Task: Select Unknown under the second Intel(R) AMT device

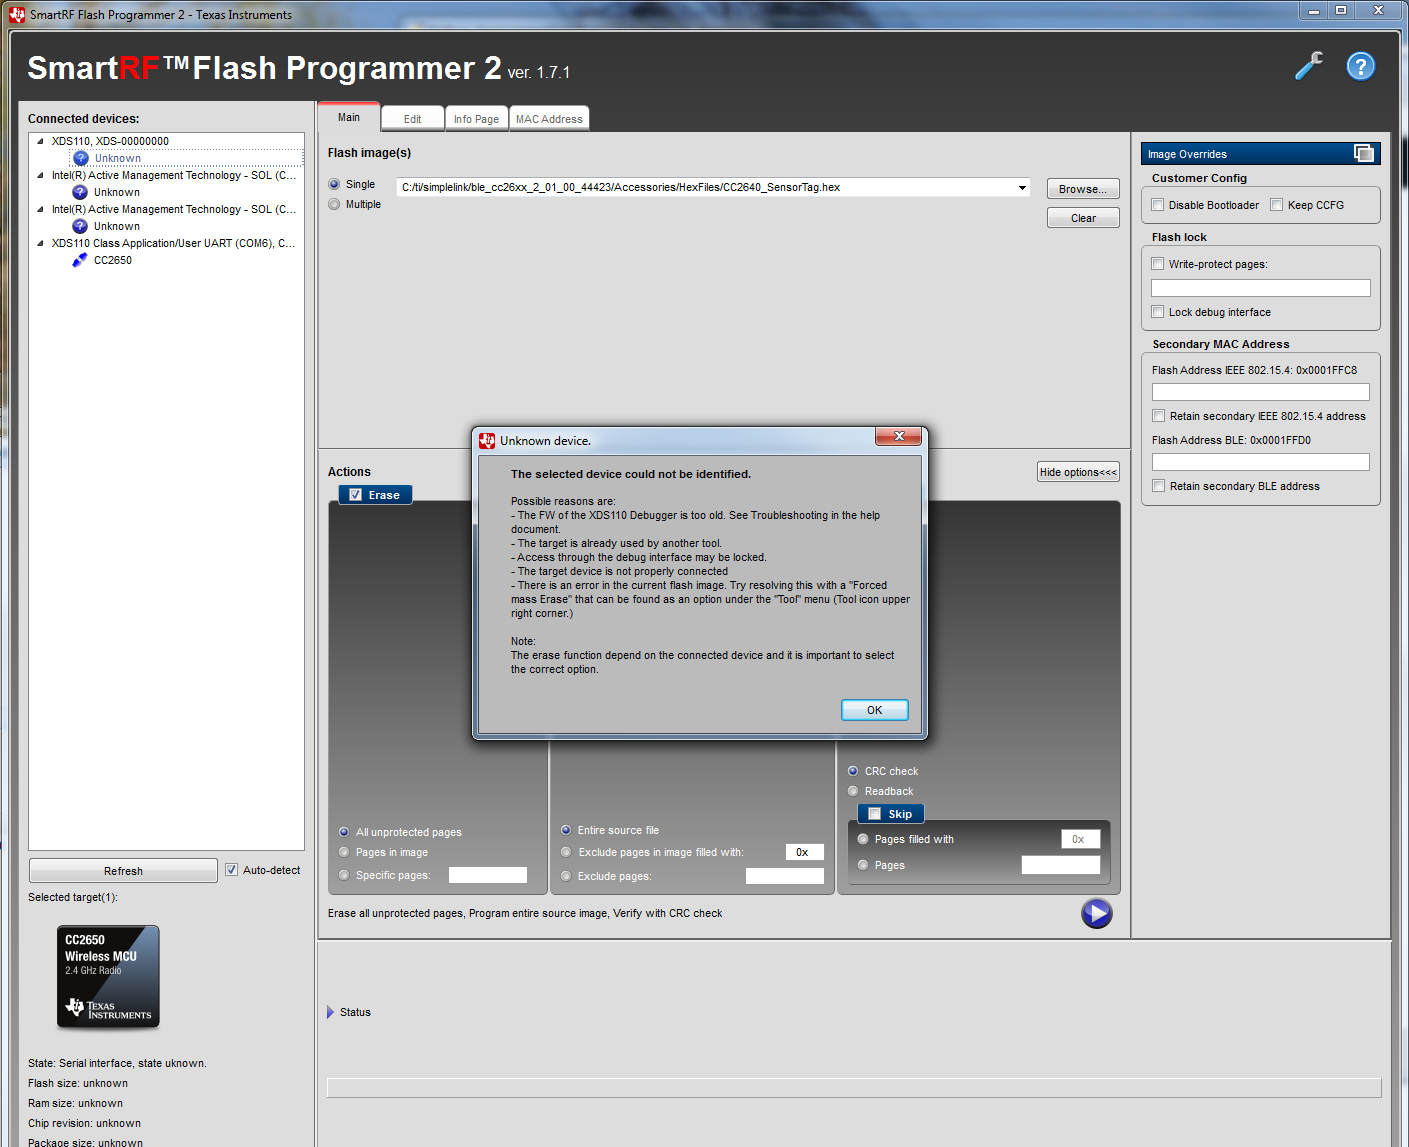Action: point(117,226)
